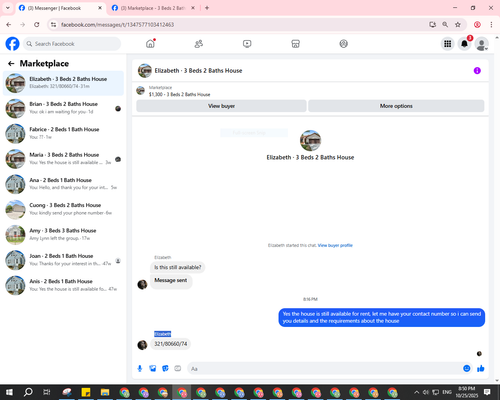This screenshot has width=500, height=400.
Task: Open the notifications bell
Action: [464, 44]
